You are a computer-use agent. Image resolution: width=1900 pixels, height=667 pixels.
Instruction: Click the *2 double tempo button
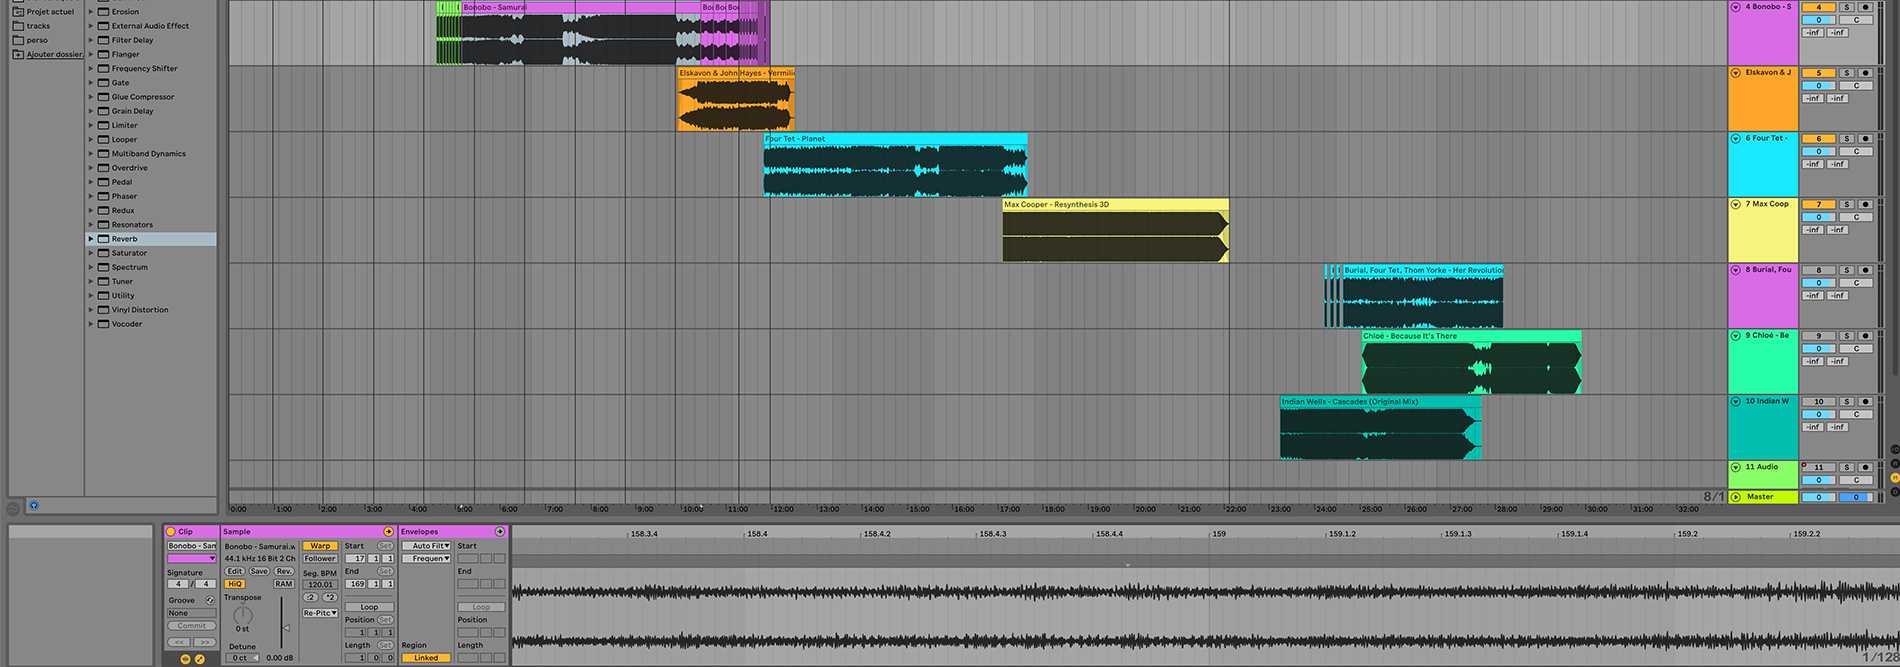pos(329,597)
